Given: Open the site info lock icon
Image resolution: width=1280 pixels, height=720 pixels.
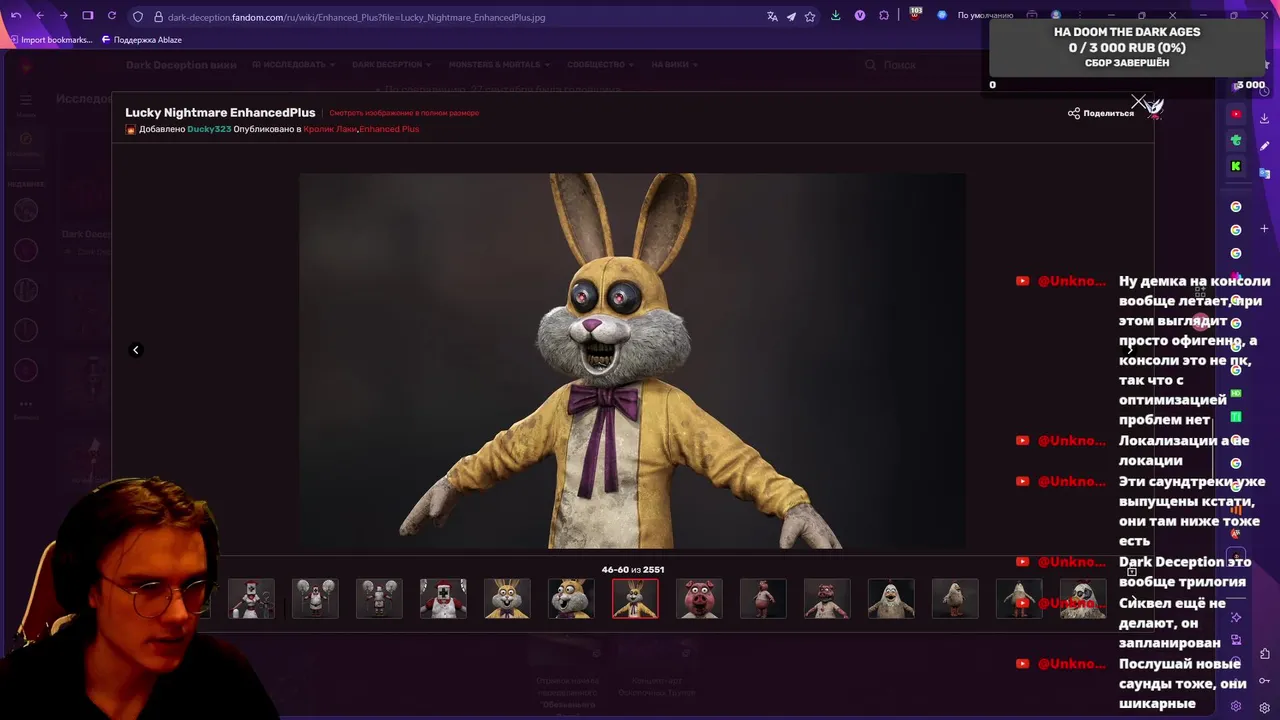Looking at the screenshot, I should coord(157,17).
